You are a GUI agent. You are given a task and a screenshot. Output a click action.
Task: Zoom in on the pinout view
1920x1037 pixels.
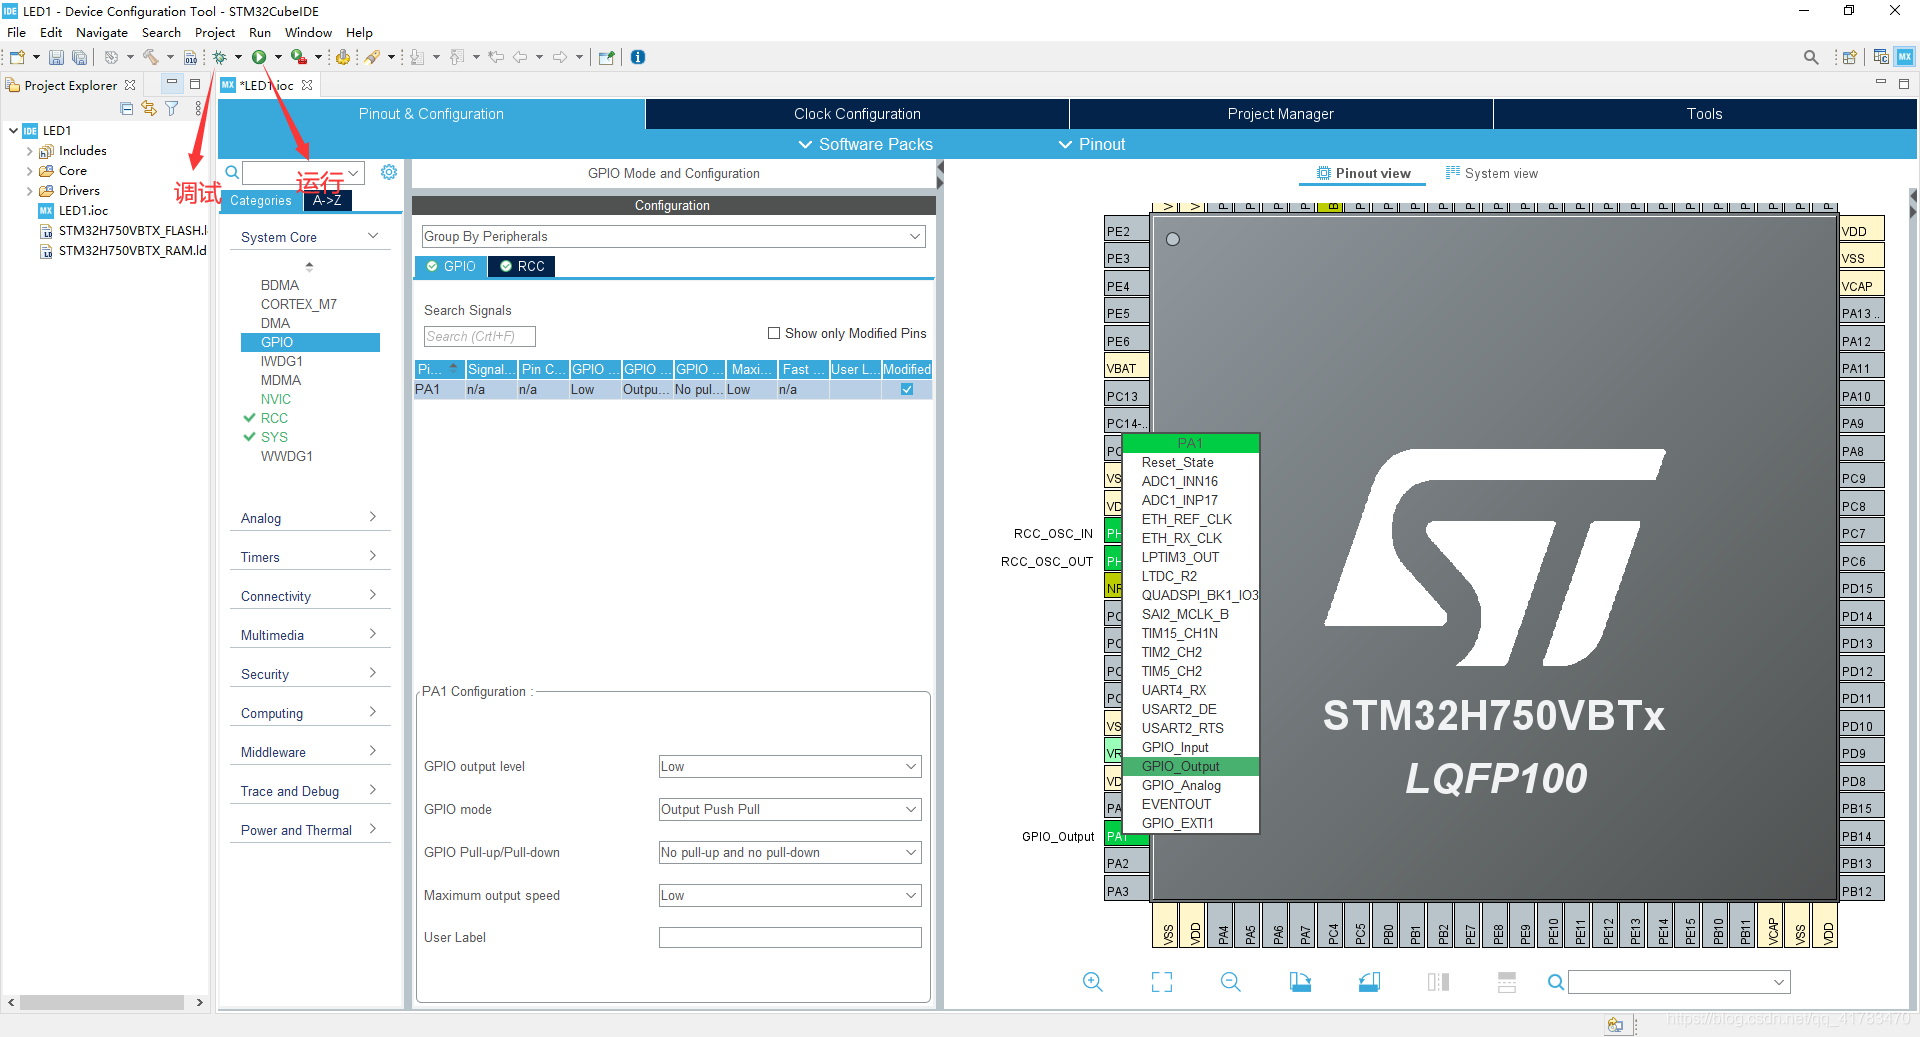click(x=1093, y=982)
